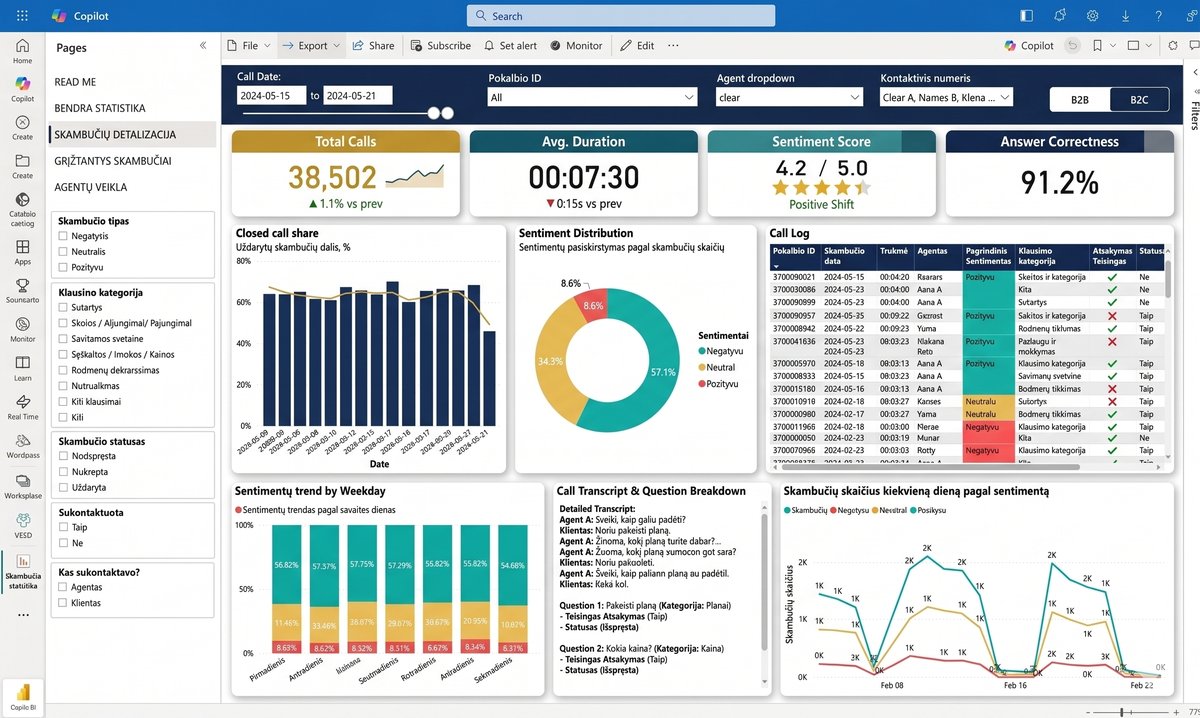Click the start date field 2024-05-15
Image resolution: width=1200 pixels, height=718 pixels.
(x=271, y=95)
